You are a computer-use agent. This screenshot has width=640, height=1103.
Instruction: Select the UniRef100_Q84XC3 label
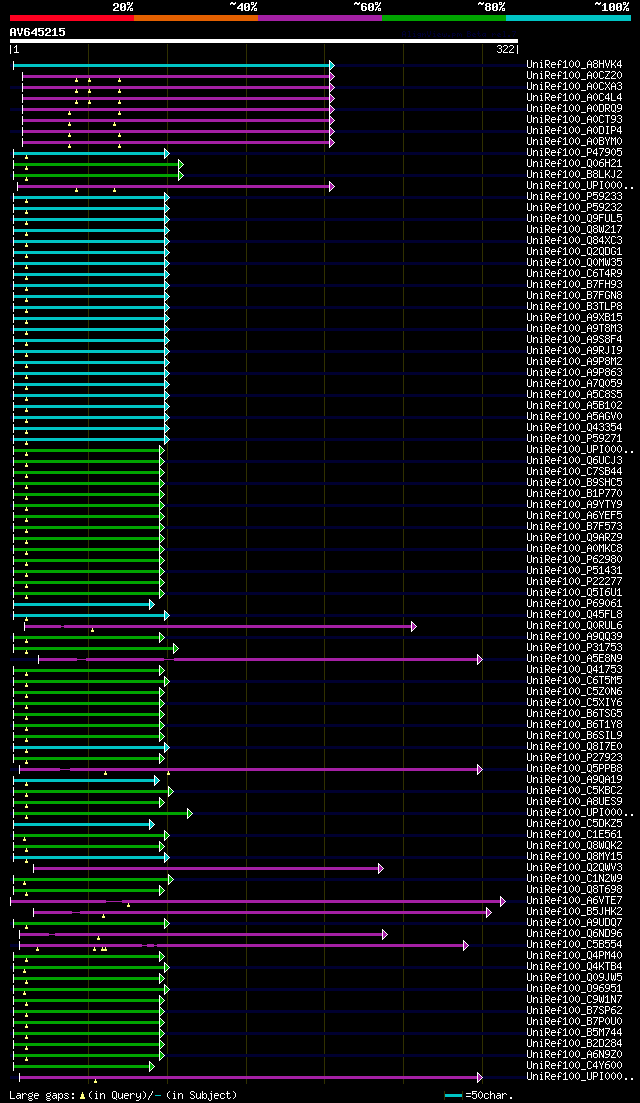(574, 241)
